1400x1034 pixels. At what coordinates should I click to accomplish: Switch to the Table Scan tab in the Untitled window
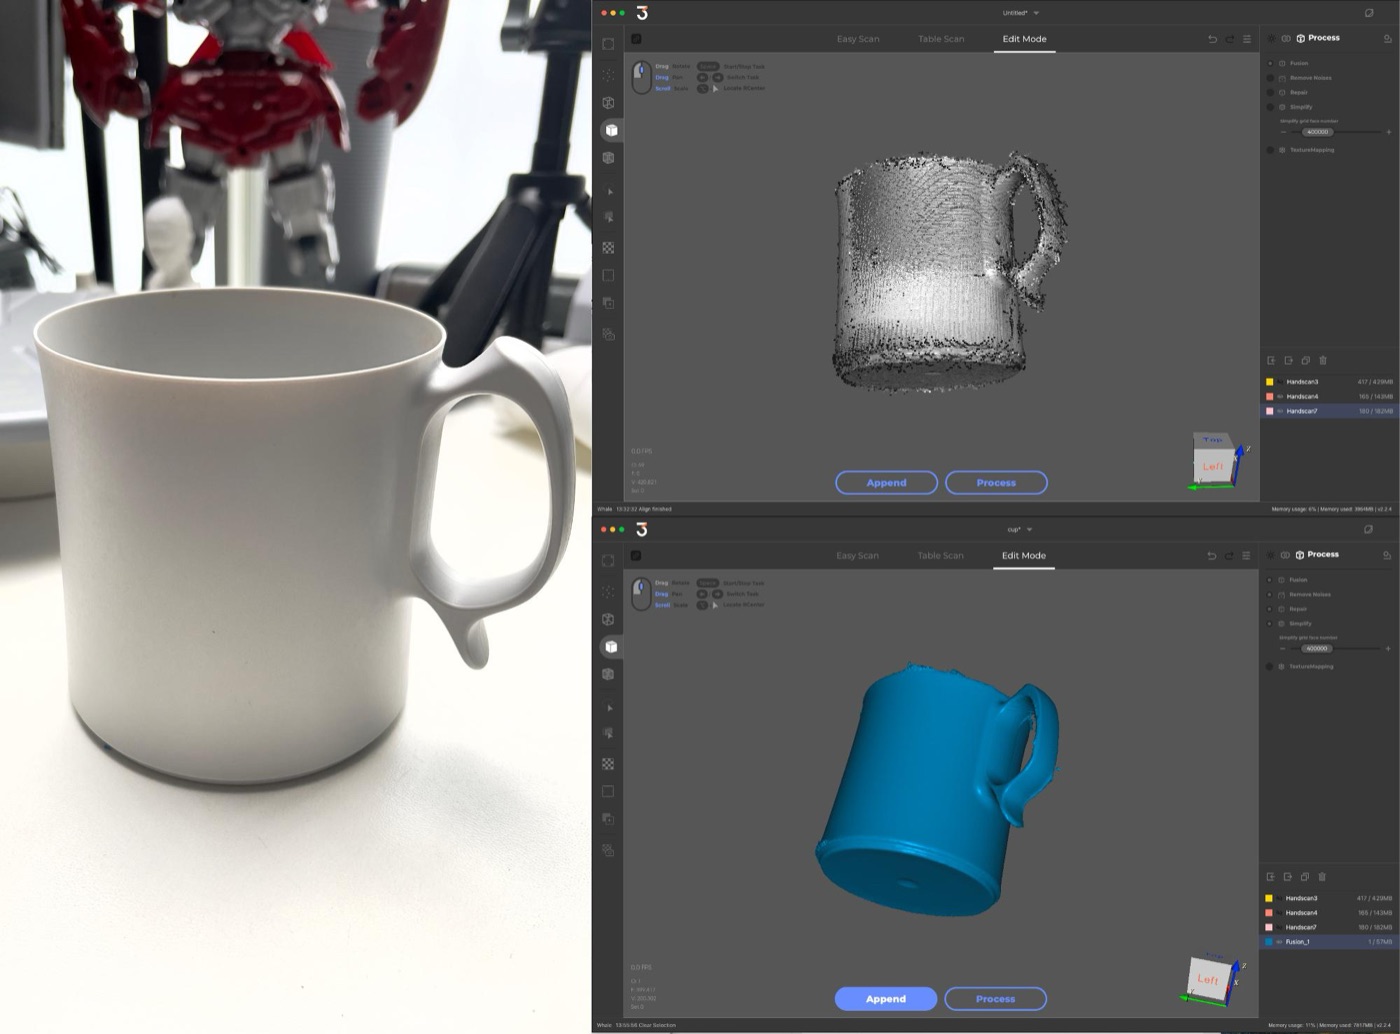click(941, 39)
